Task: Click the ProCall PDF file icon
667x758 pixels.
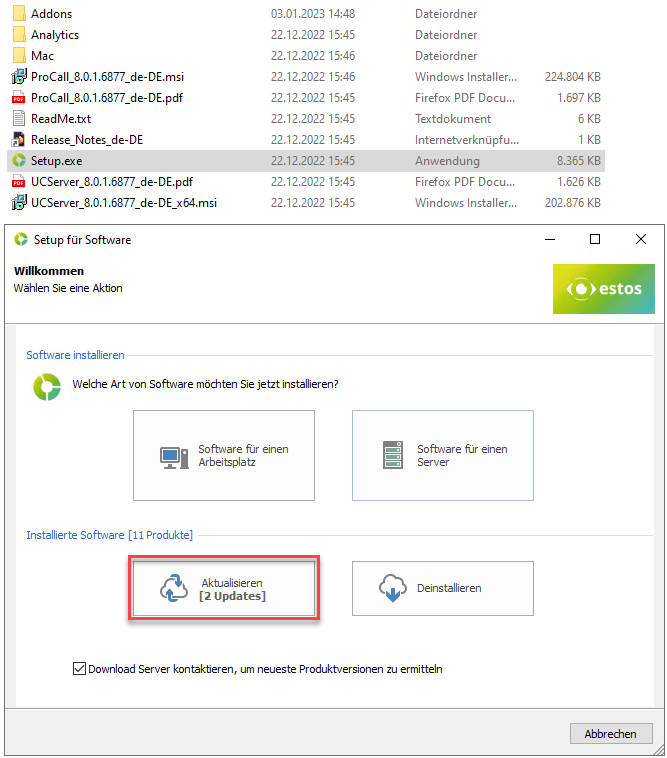Action: (18, 98)
